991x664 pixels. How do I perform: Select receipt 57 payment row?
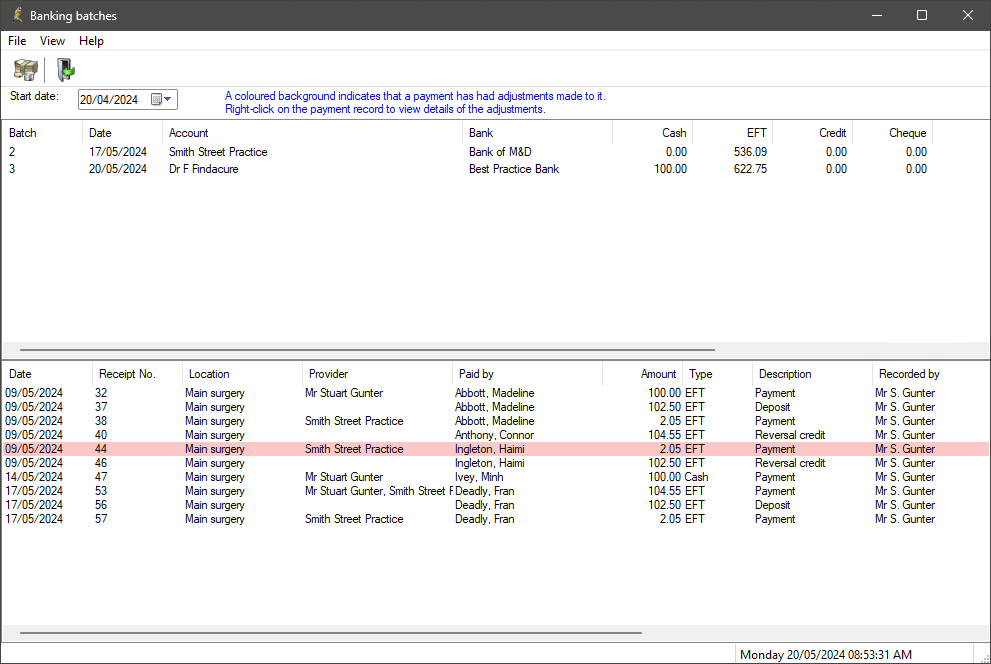(496, 519)
